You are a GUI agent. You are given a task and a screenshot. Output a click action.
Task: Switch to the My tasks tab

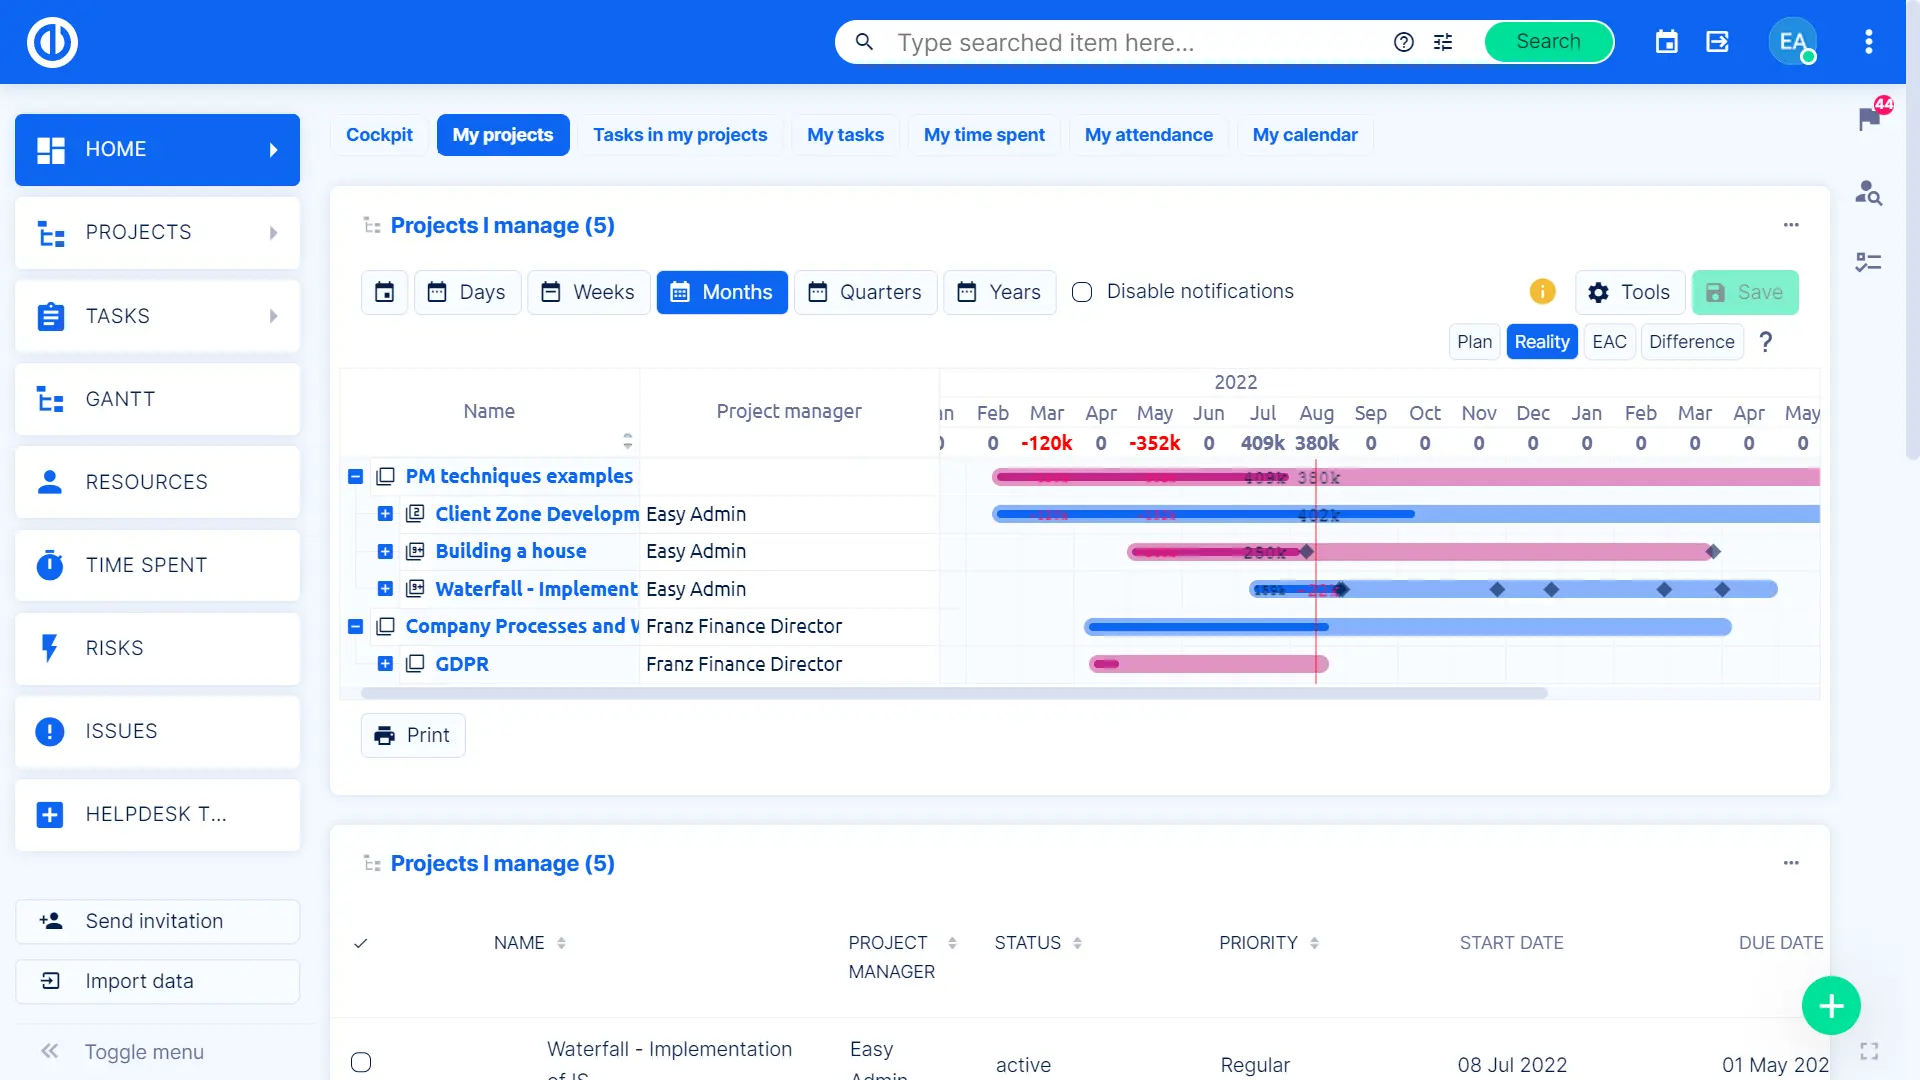[845, 135]
